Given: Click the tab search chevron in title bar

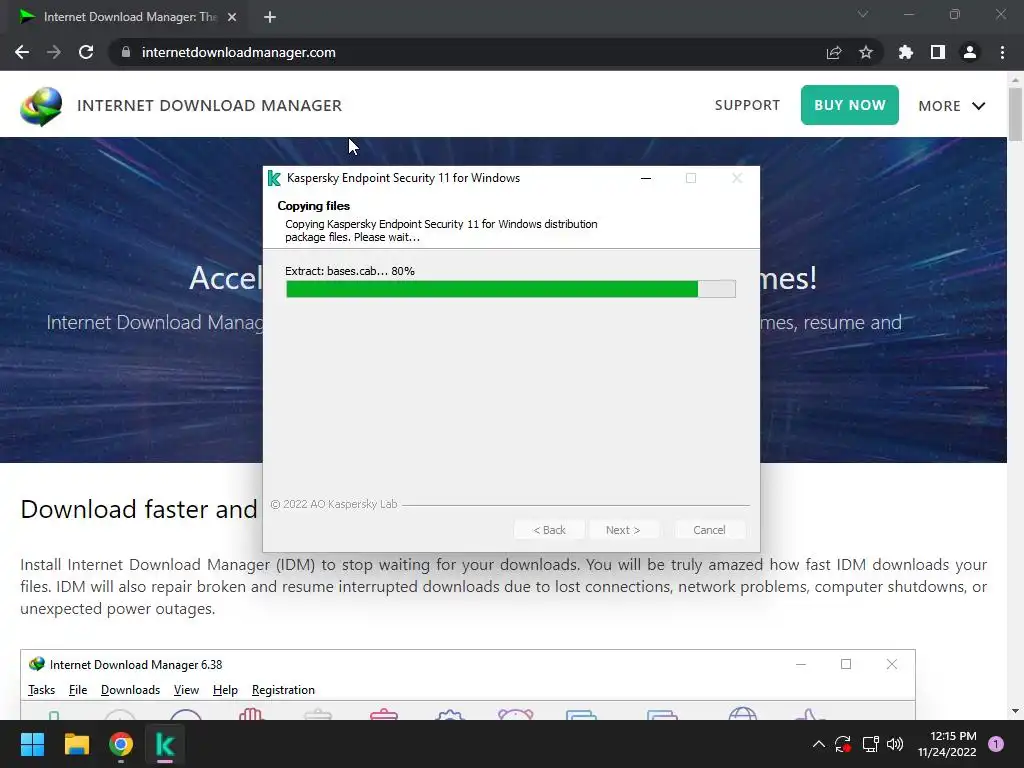Looking at the screenshot, I should pos(863,14).
